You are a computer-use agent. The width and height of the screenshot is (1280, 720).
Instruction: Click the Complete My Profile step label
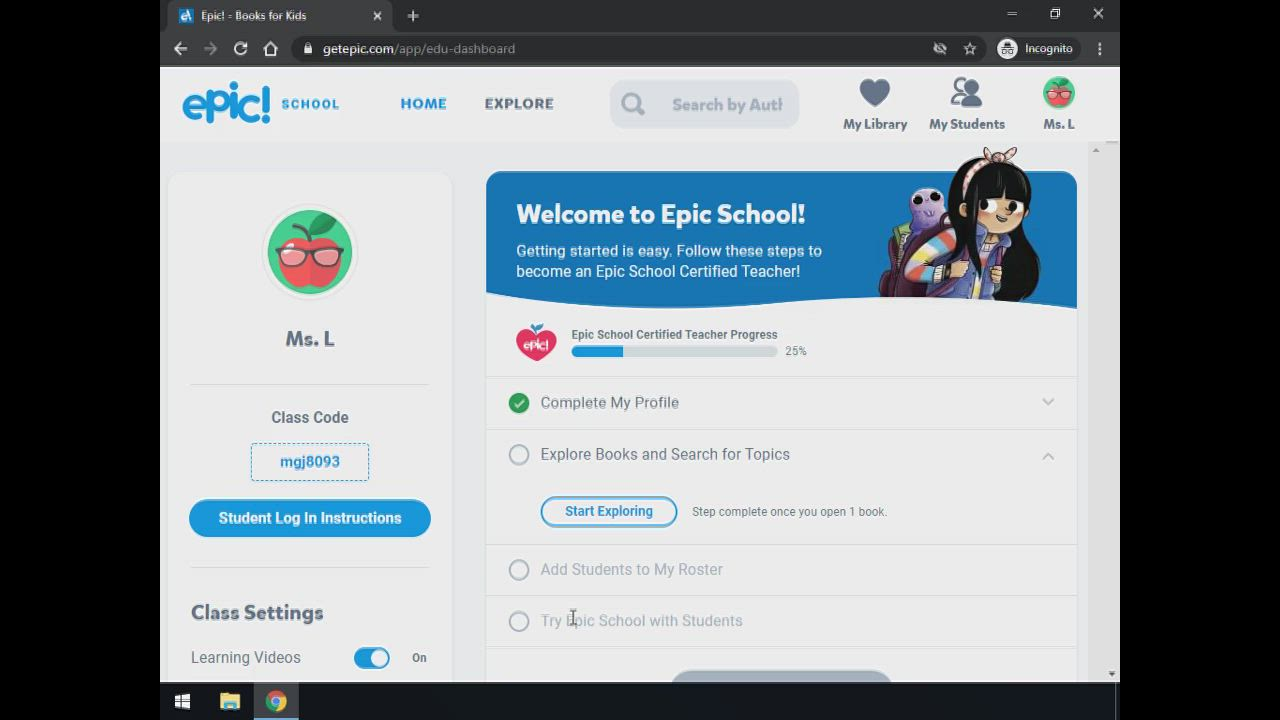[x=610, y=402]
